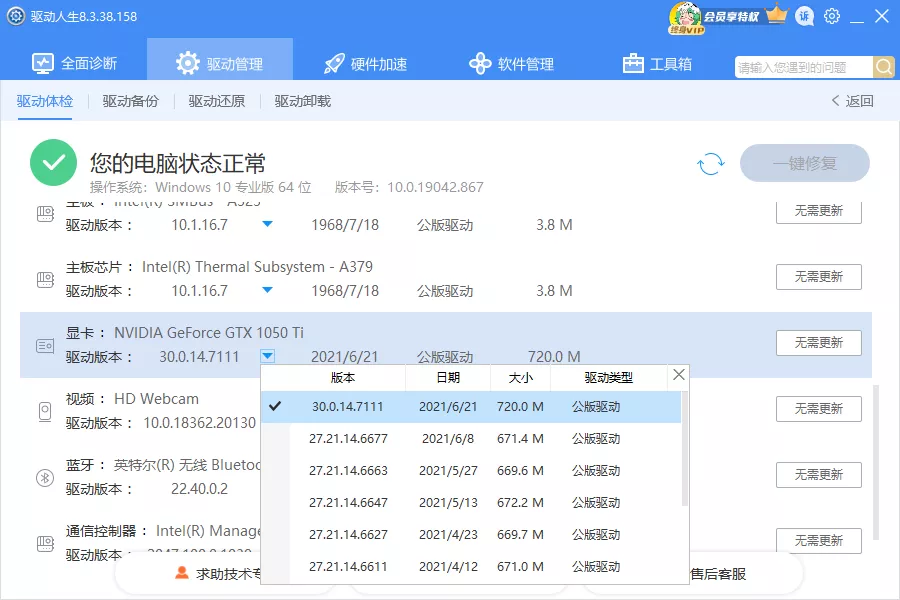Click the checkmark next to 30.0.14.7111
Screen dimensions: 900x600
pos(275,407)
